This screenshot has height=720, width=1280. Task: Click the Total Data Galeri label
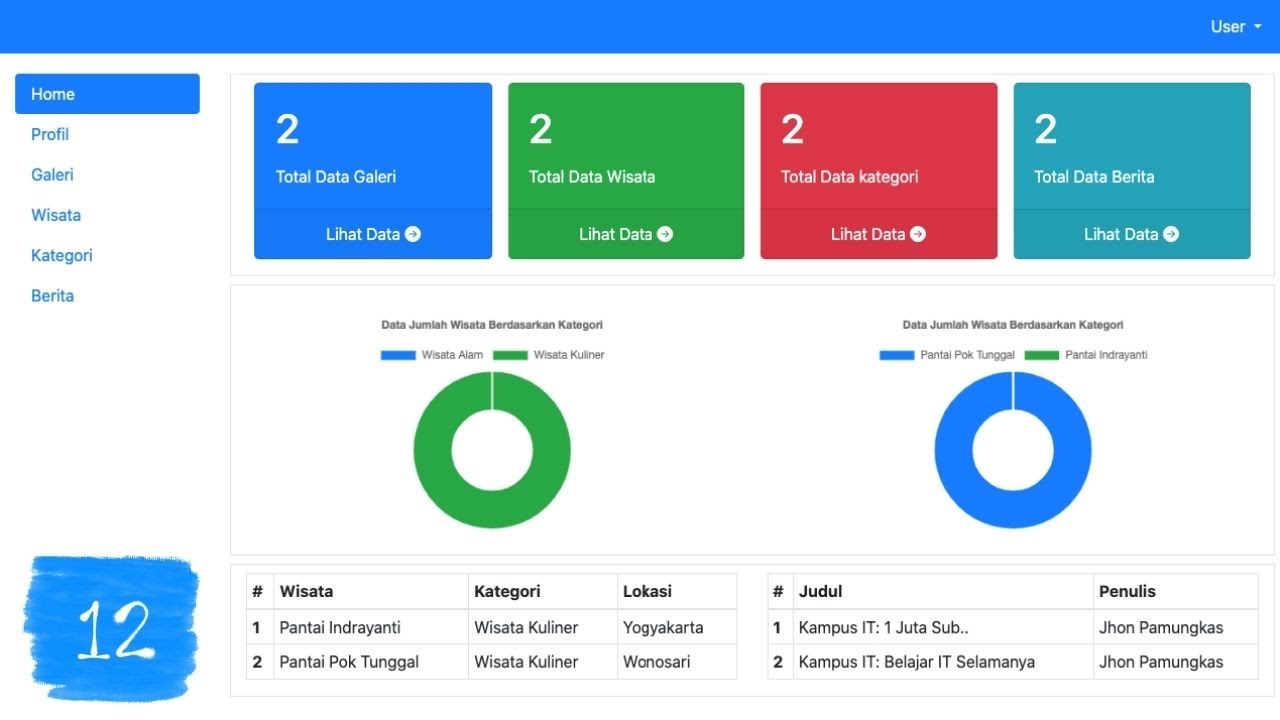point(336,177)
